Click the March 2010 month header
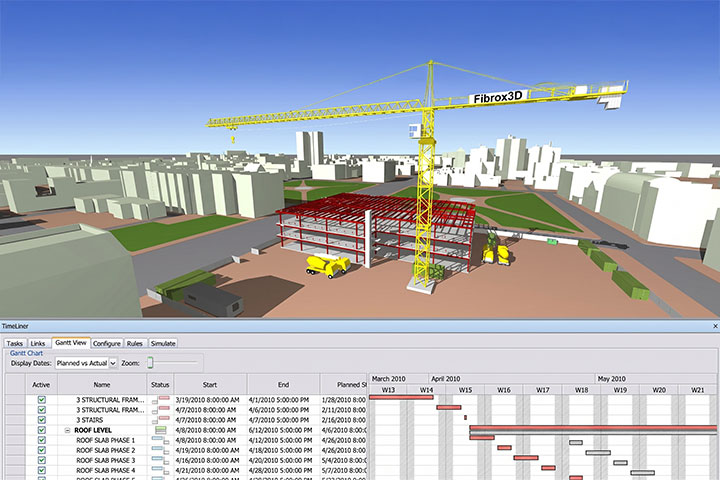Viewport: 720px width, 480px height. (x=399, y=379)
